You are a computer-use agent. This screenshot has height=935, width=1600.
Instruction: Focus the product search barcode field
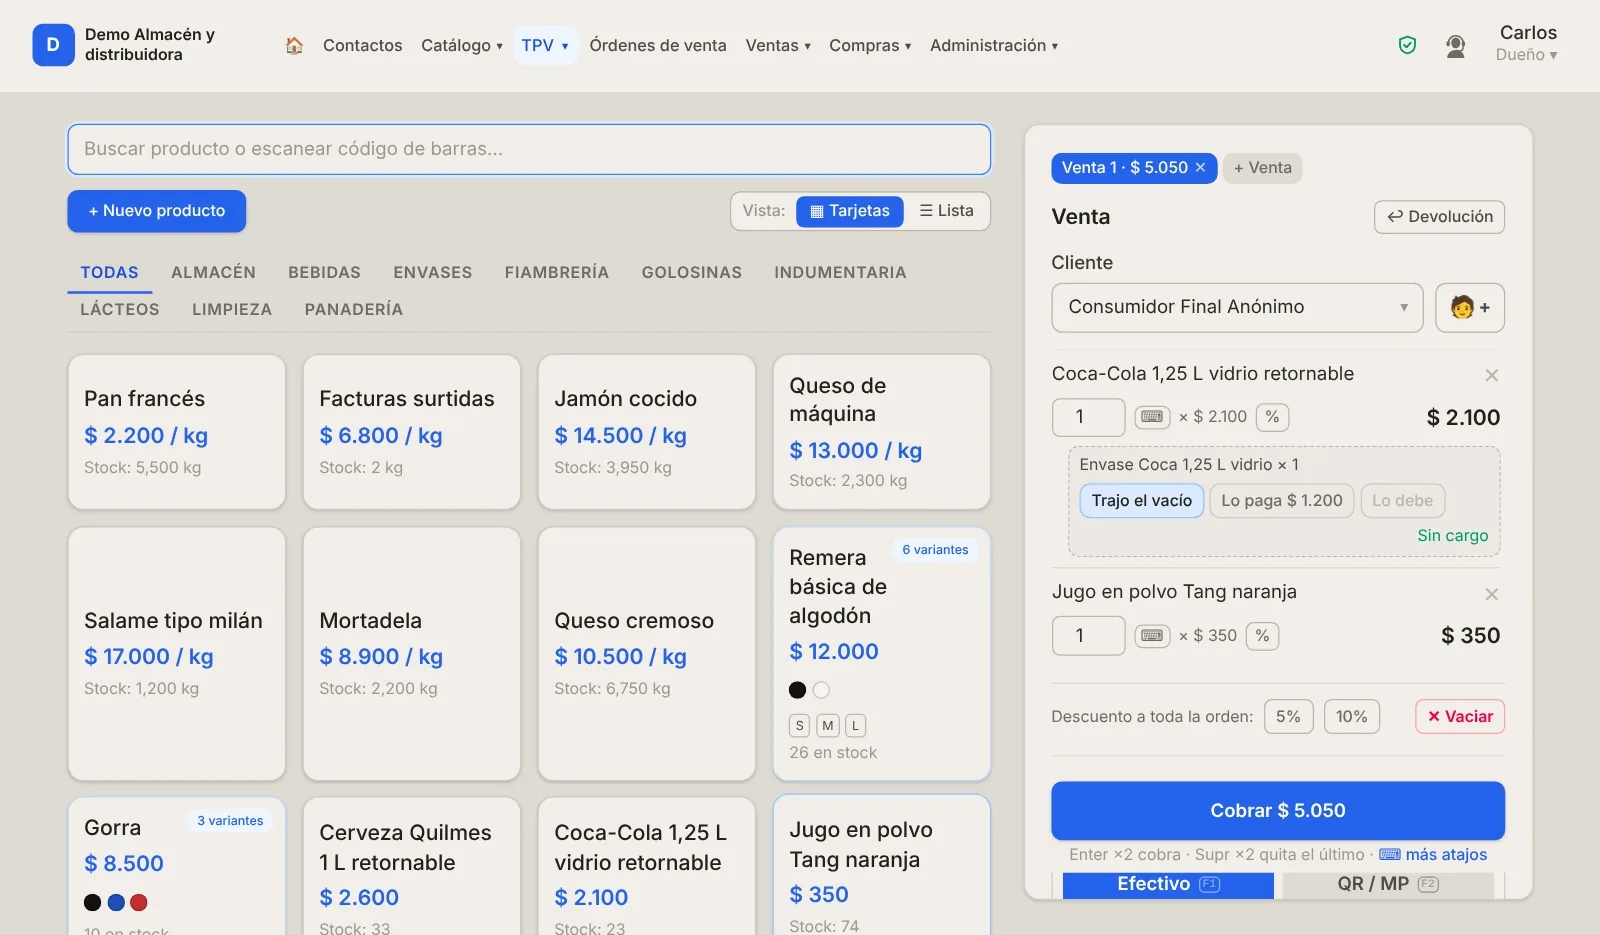coord(529,149)
